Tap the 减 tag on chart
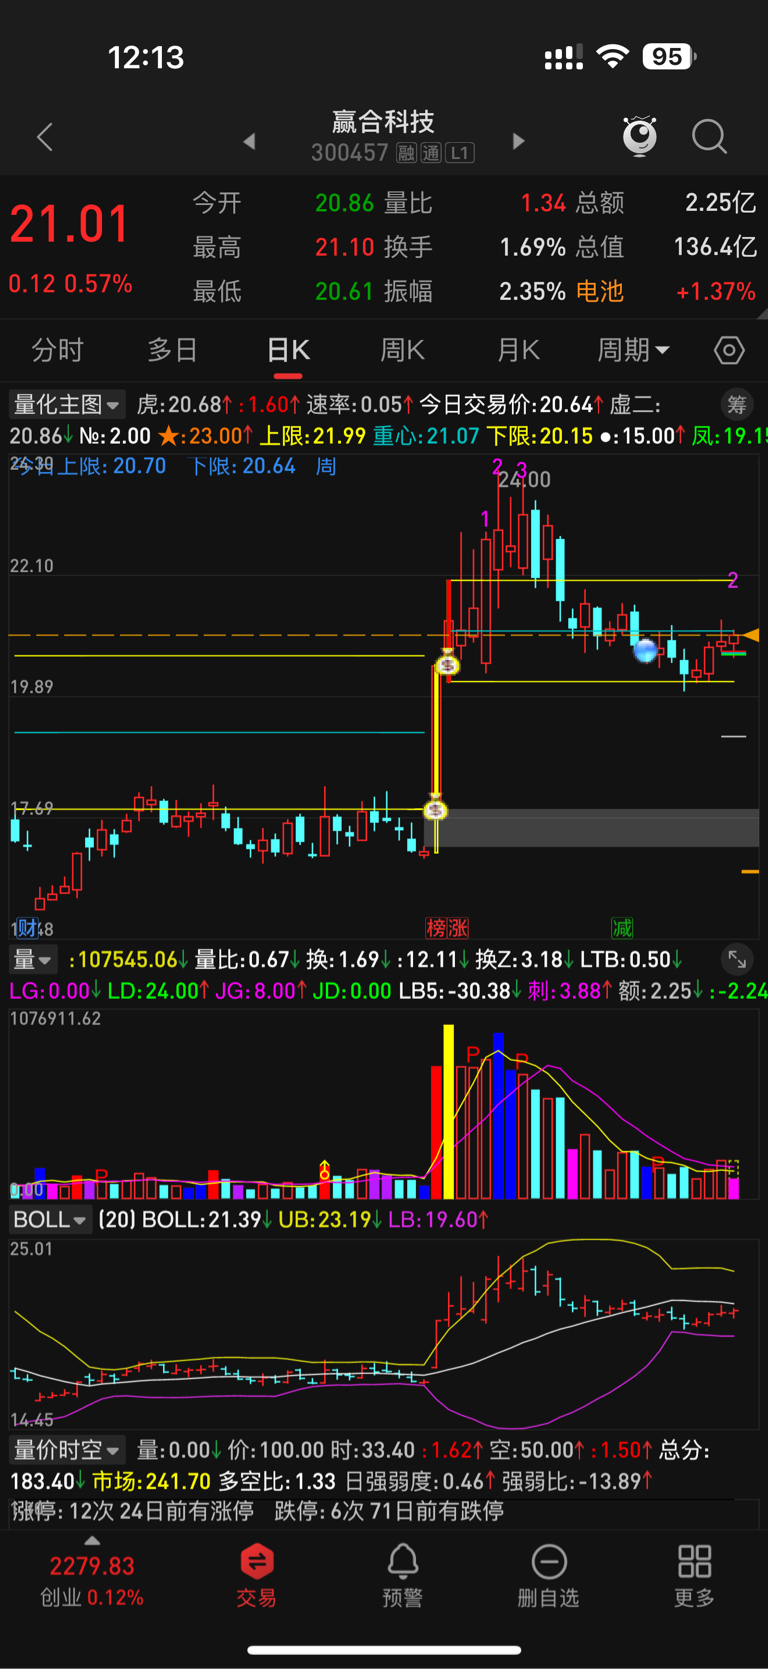The width and height of the screenshot is (768, 1669). [622, 928]
